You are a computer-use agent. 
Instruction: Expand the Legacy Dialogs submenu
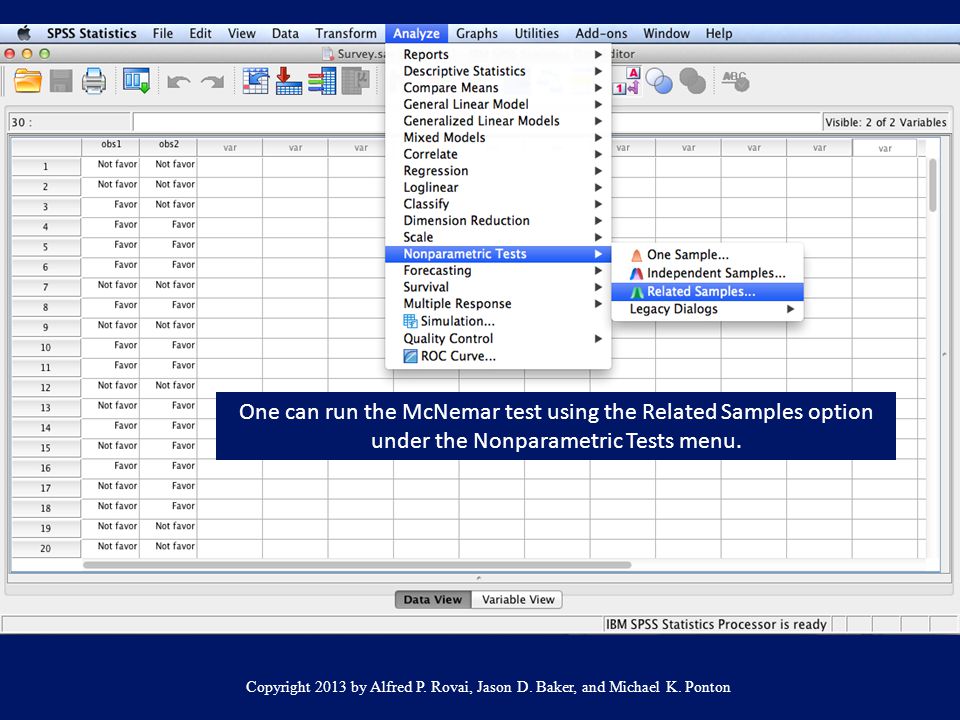click(707, 309)
